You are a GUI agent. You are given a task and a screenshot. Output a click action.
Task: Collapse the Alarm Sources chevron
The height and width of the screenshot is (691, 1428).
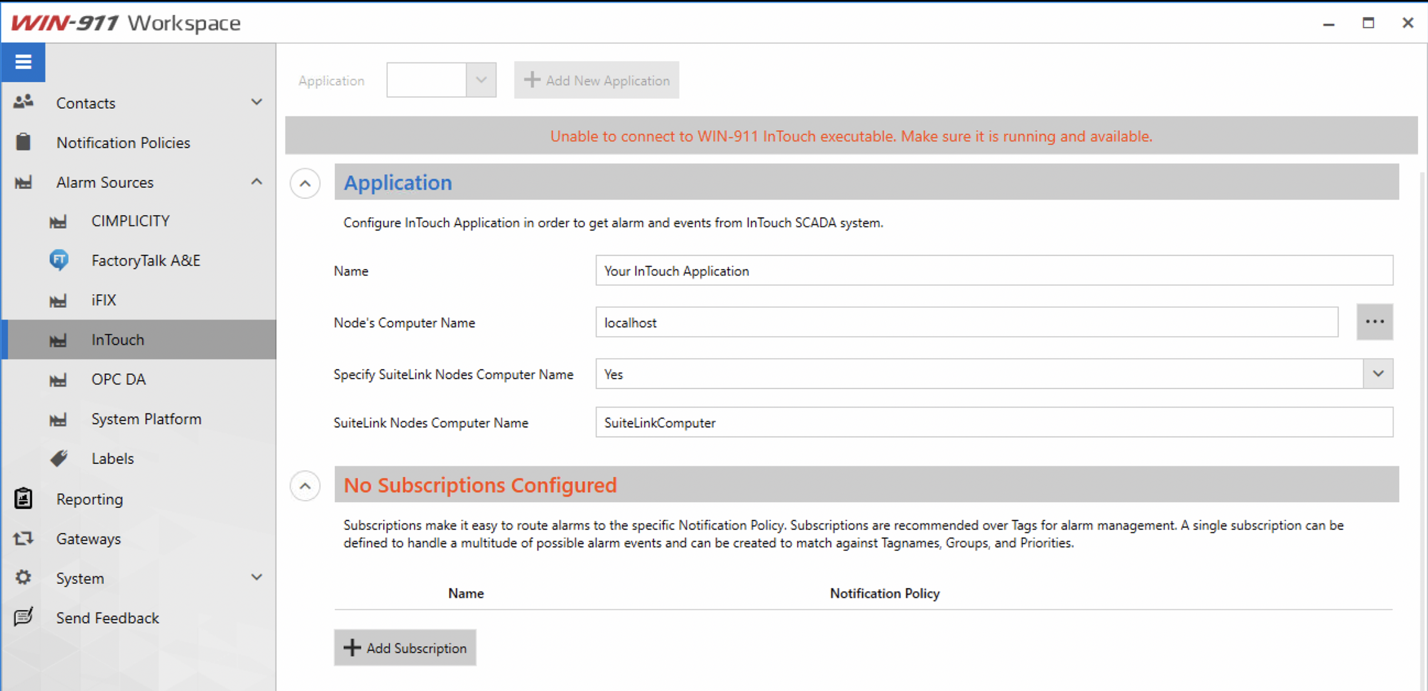257,182
